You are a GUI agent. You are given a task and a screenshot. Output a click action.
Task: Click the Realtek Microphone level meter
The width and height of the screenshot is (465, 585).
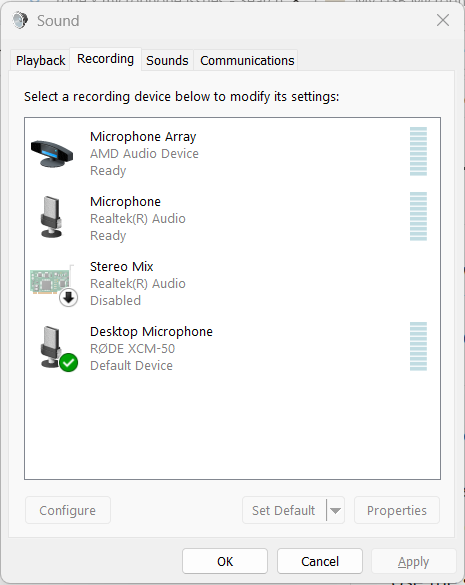tap(418, 216)
